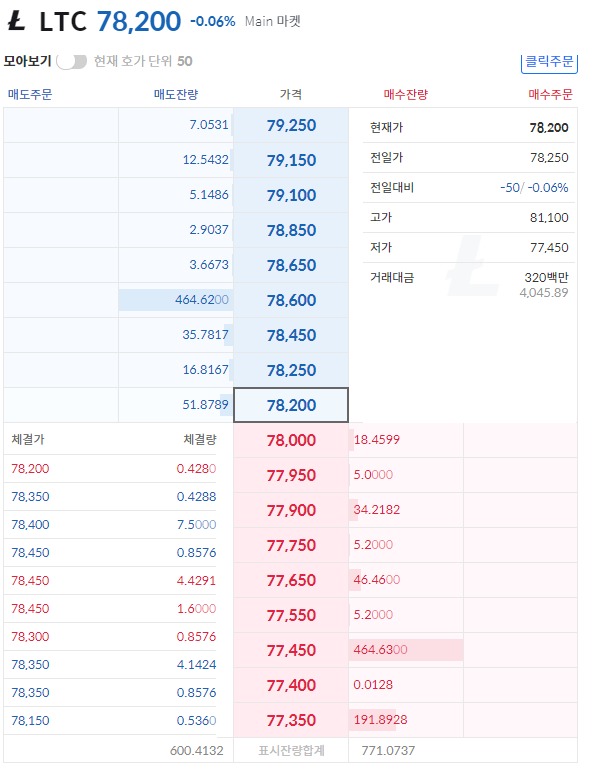Viewport: 589px width, 766px height.
Task: Click the 매도잔량 column header
Action: 176,94
